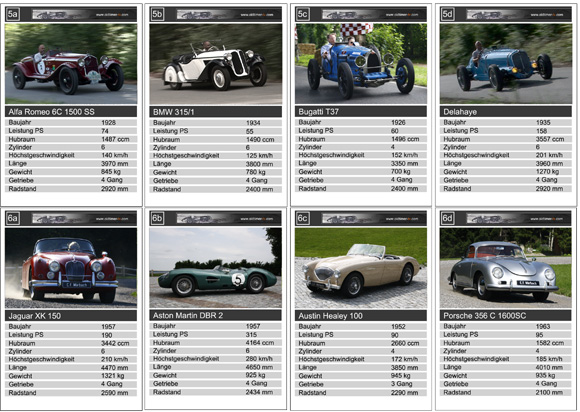
Task: Click Delahaye Hubraum value 3557 ccm
Action: point(550,139)
